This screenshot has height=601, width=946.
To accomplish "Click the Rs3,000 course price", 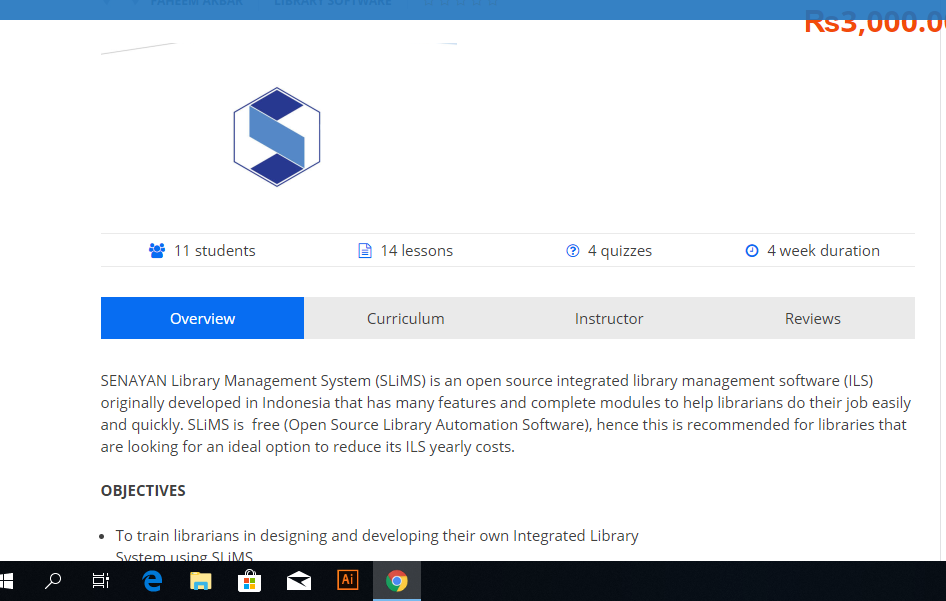I will coord(875,23).
